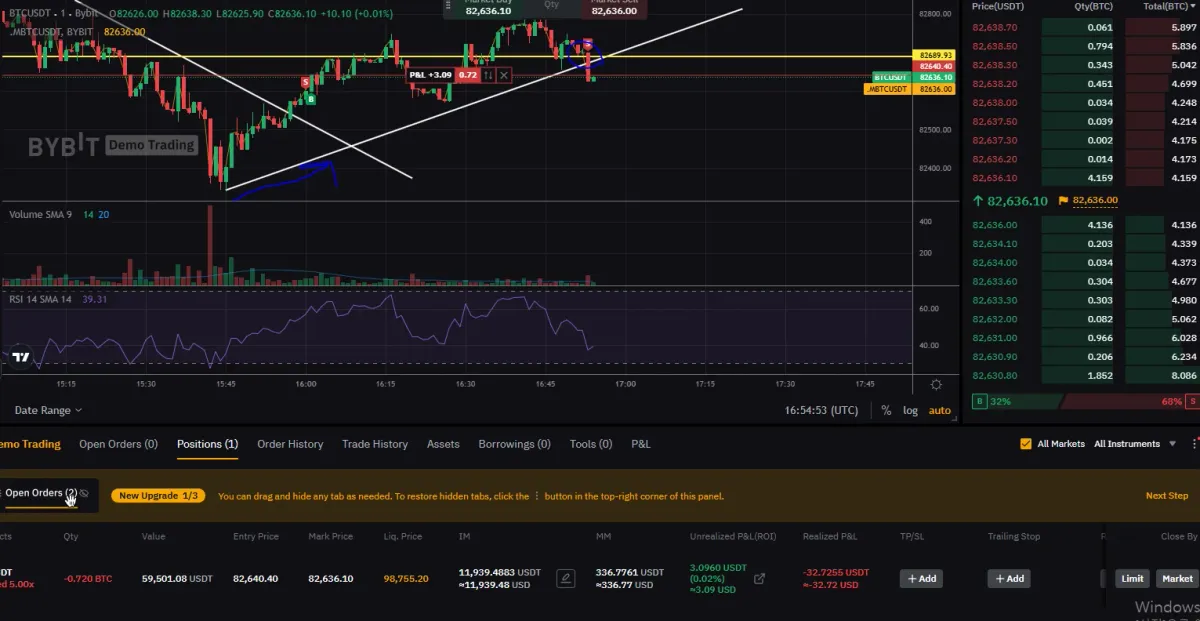This screenshot has width=1200, height=621.
Task: Click Next Step in upgrade banner
Action: [x=1166, y=496]
